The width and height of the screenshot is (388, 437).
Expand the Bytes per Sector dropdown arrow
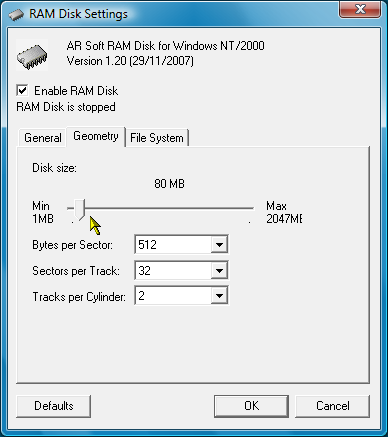[219, 245]
